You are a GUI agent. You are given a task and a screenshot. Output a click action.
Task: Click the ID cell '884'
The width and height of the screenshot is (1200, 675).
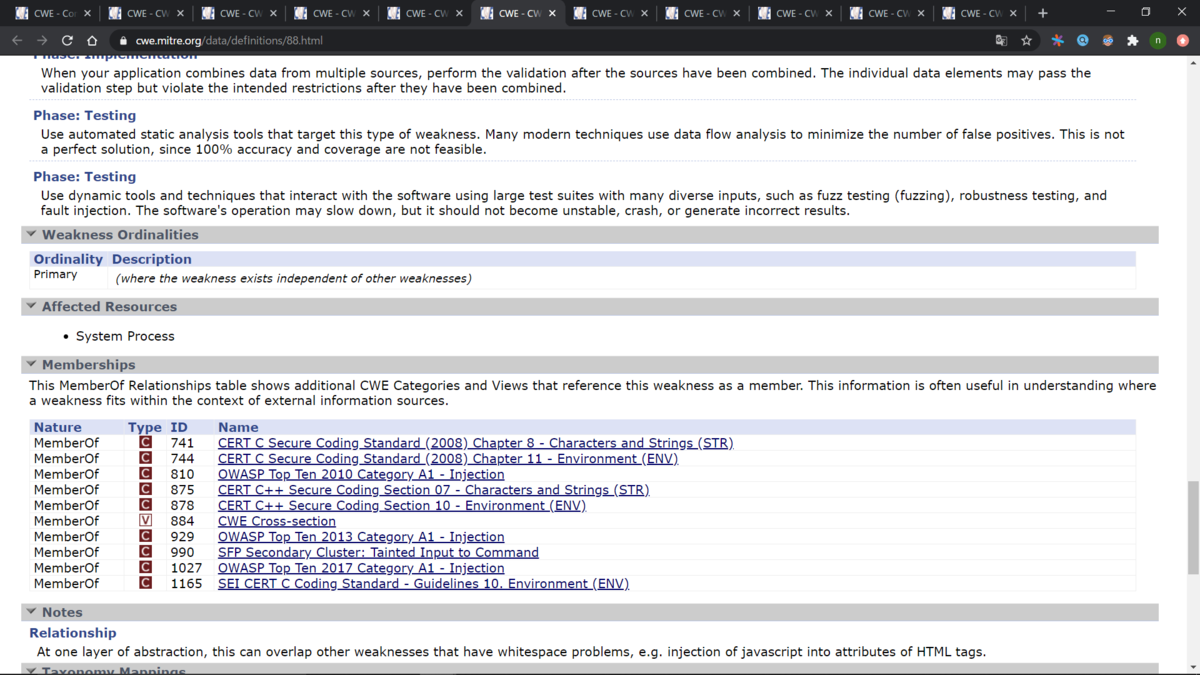(x=182, y=521)
